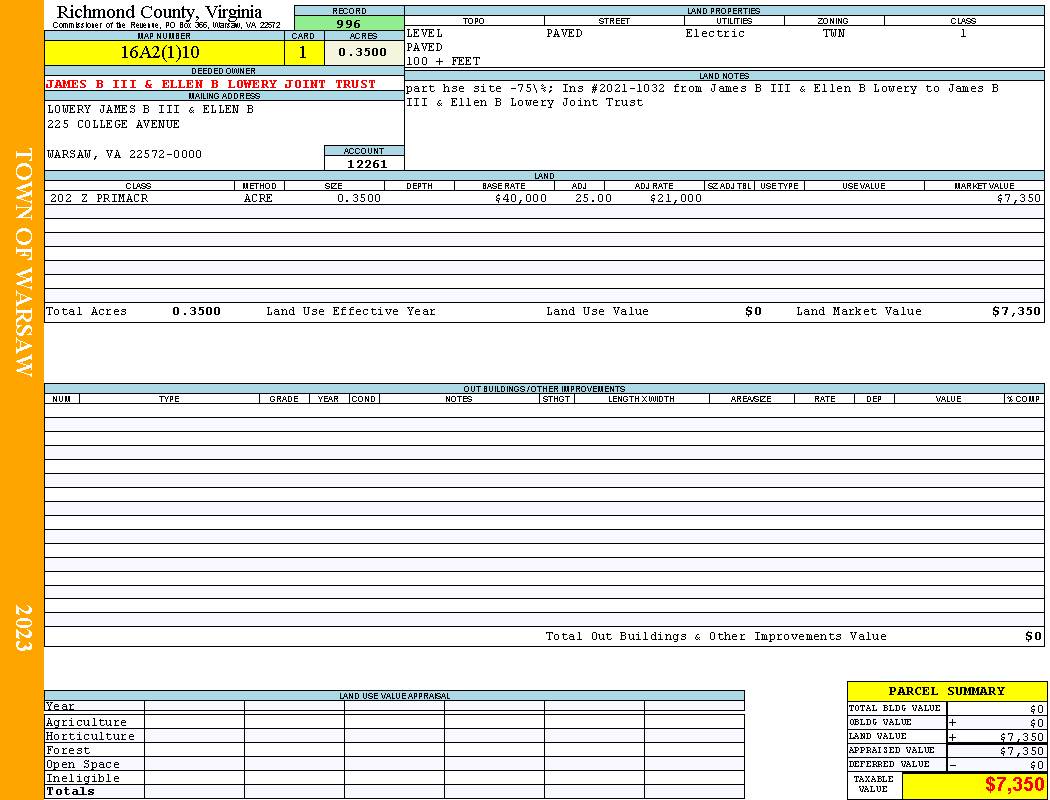This screenshot has height=800, width=1050.
Task: Click the Forest row label
Action: [67, 750]
